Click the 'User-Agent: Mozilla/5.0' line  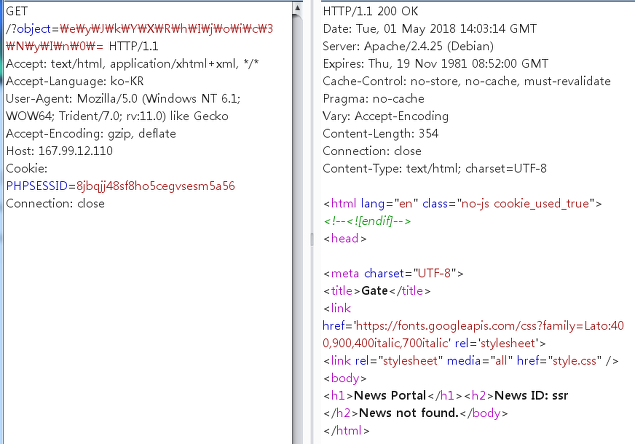tap(123, 98)
